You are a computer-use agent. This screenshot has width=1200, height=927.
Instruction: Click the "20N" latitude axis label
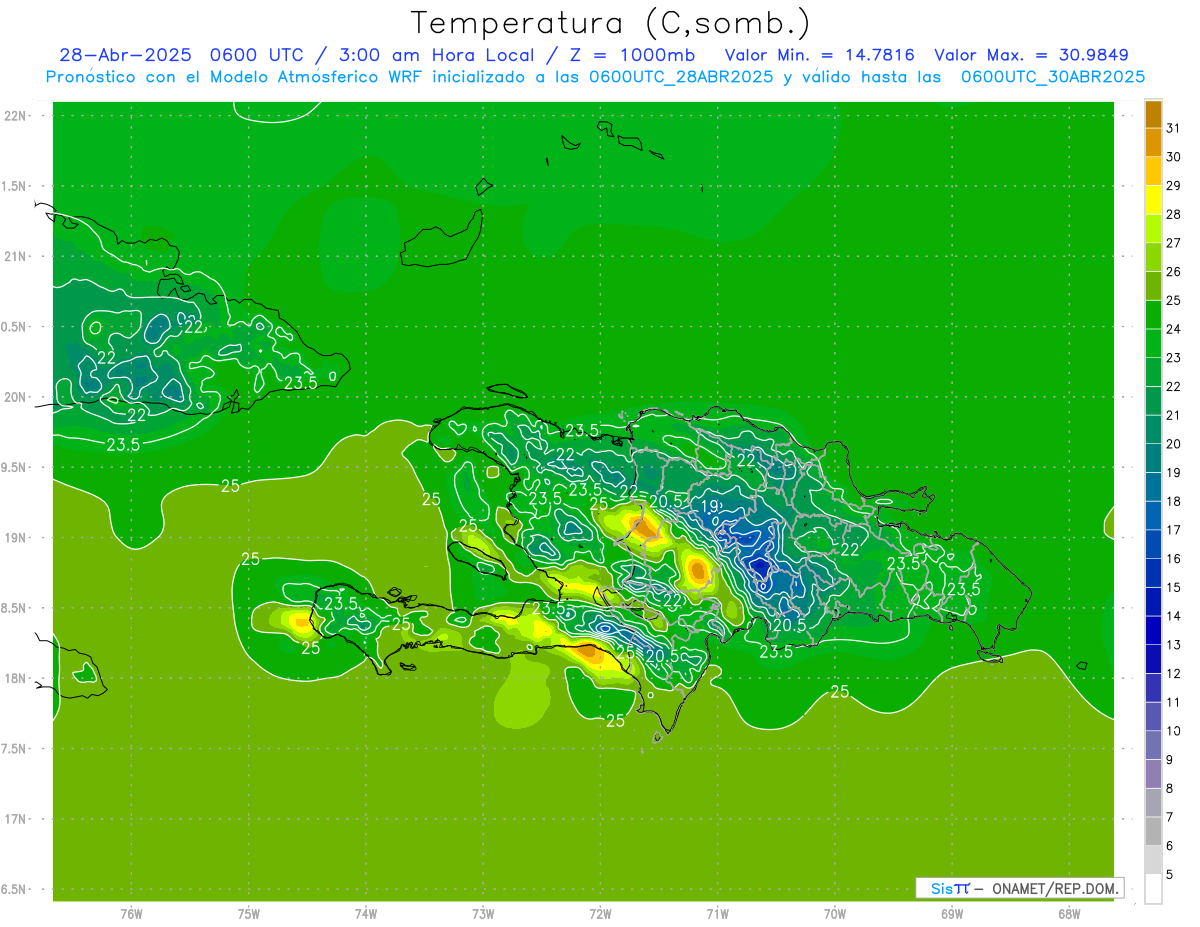pos(16,397)
